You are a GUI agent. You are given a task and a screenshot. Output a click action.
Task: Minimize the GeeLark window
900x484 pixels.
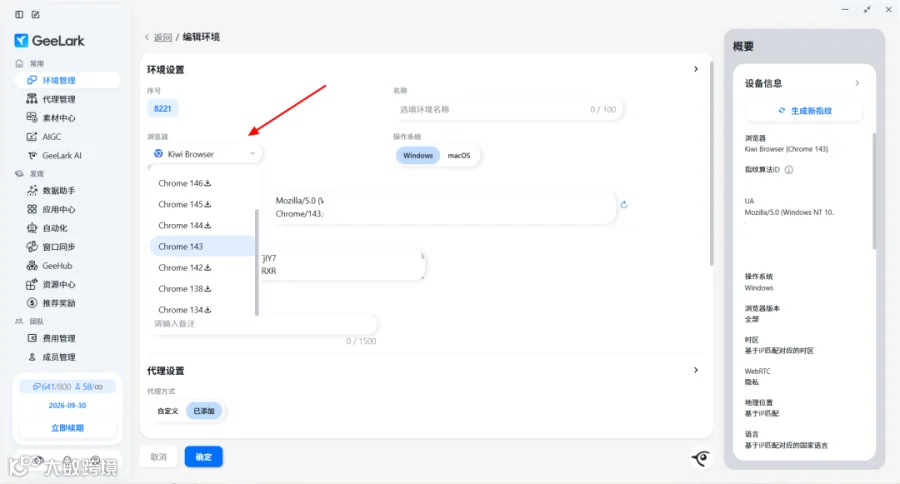(x=845, y=10)
